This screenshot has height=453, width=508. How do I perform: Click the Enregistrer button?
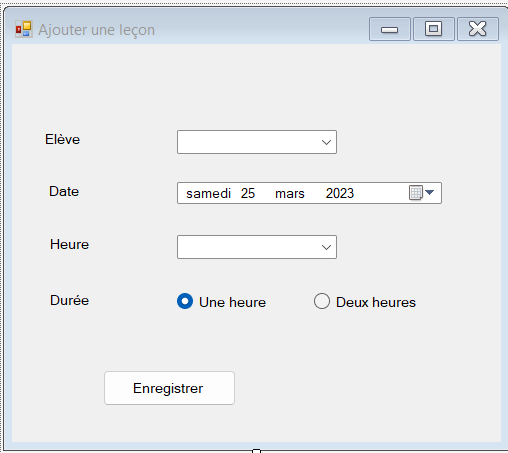(169, 388)
